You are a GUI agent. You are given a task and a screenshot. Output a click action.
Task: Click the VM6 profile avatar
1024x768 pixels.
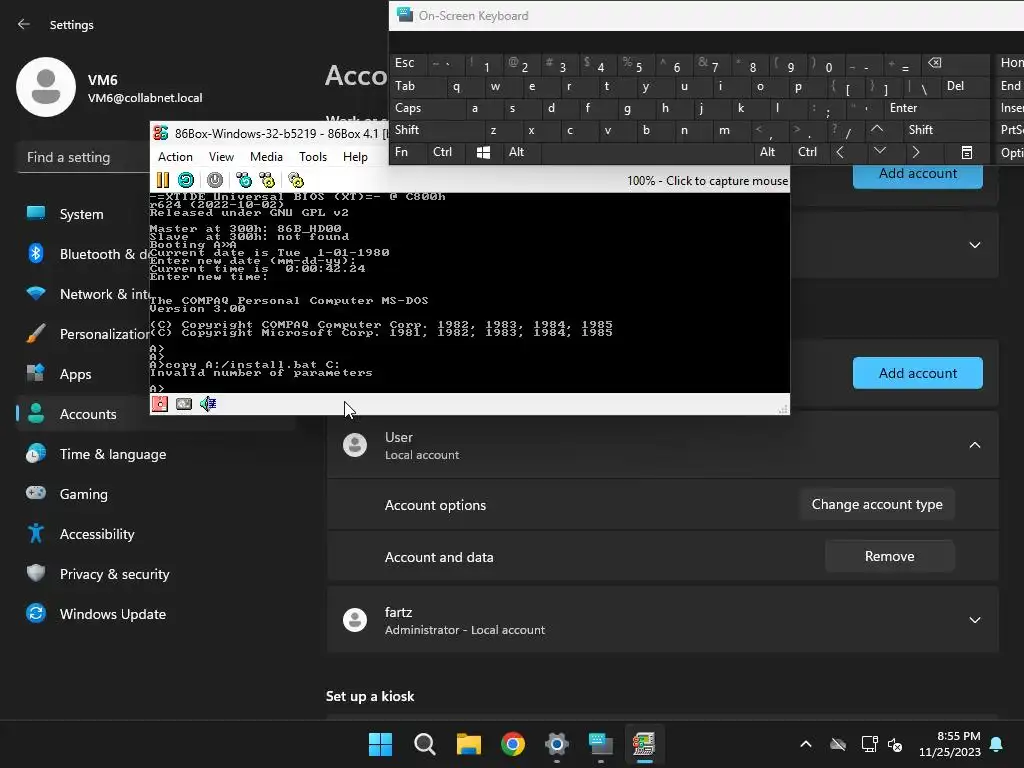coord(46,87)
